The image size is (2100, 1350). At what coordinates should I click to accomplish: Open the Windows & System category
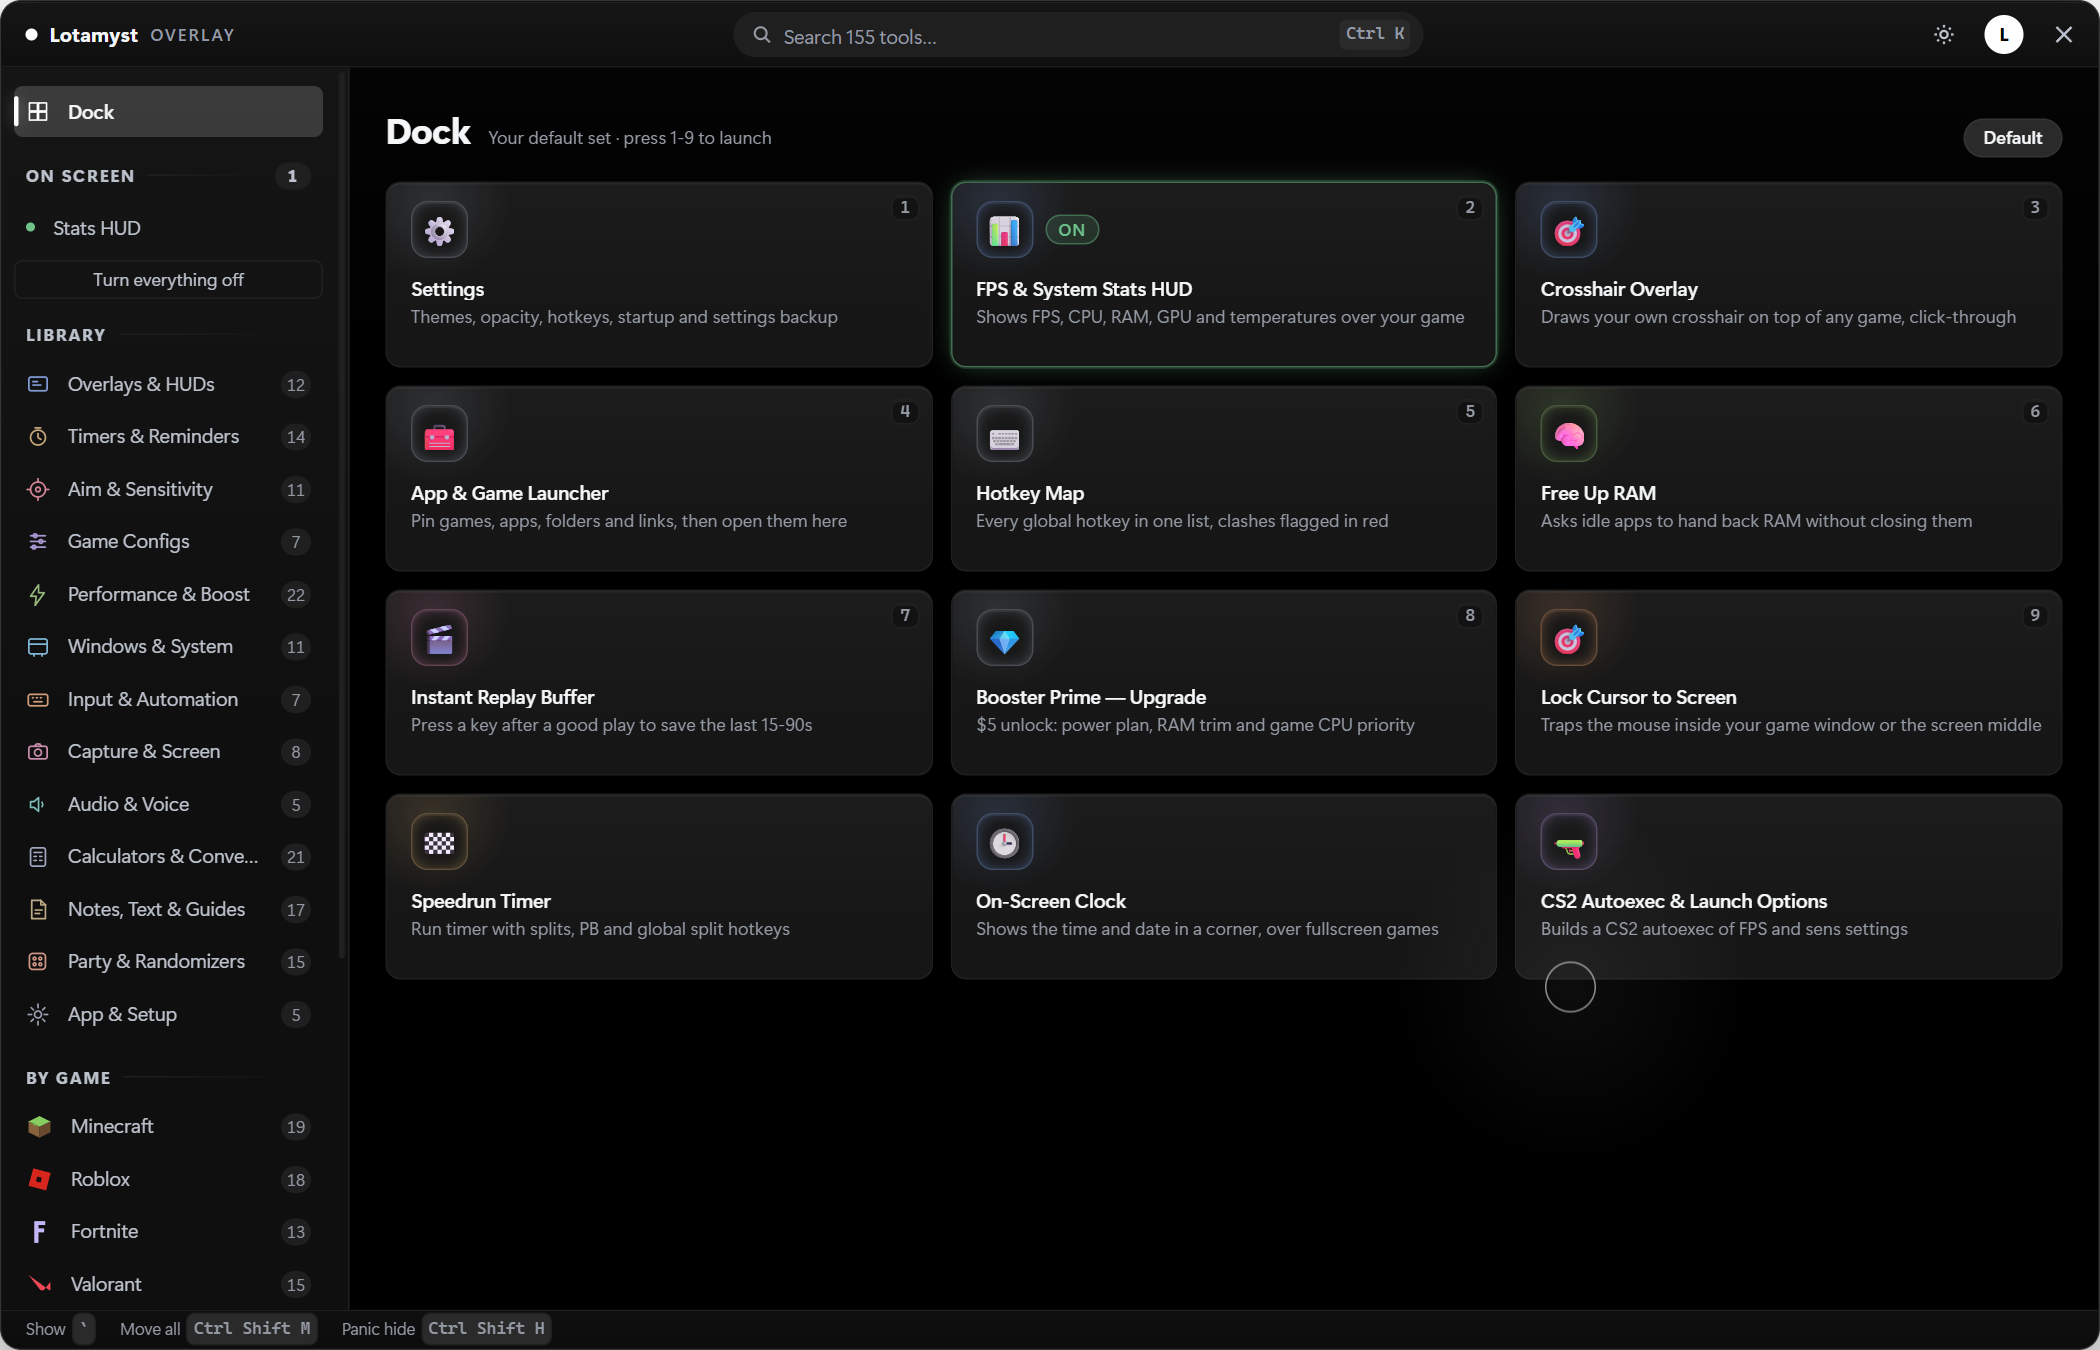tap(168, 647)
